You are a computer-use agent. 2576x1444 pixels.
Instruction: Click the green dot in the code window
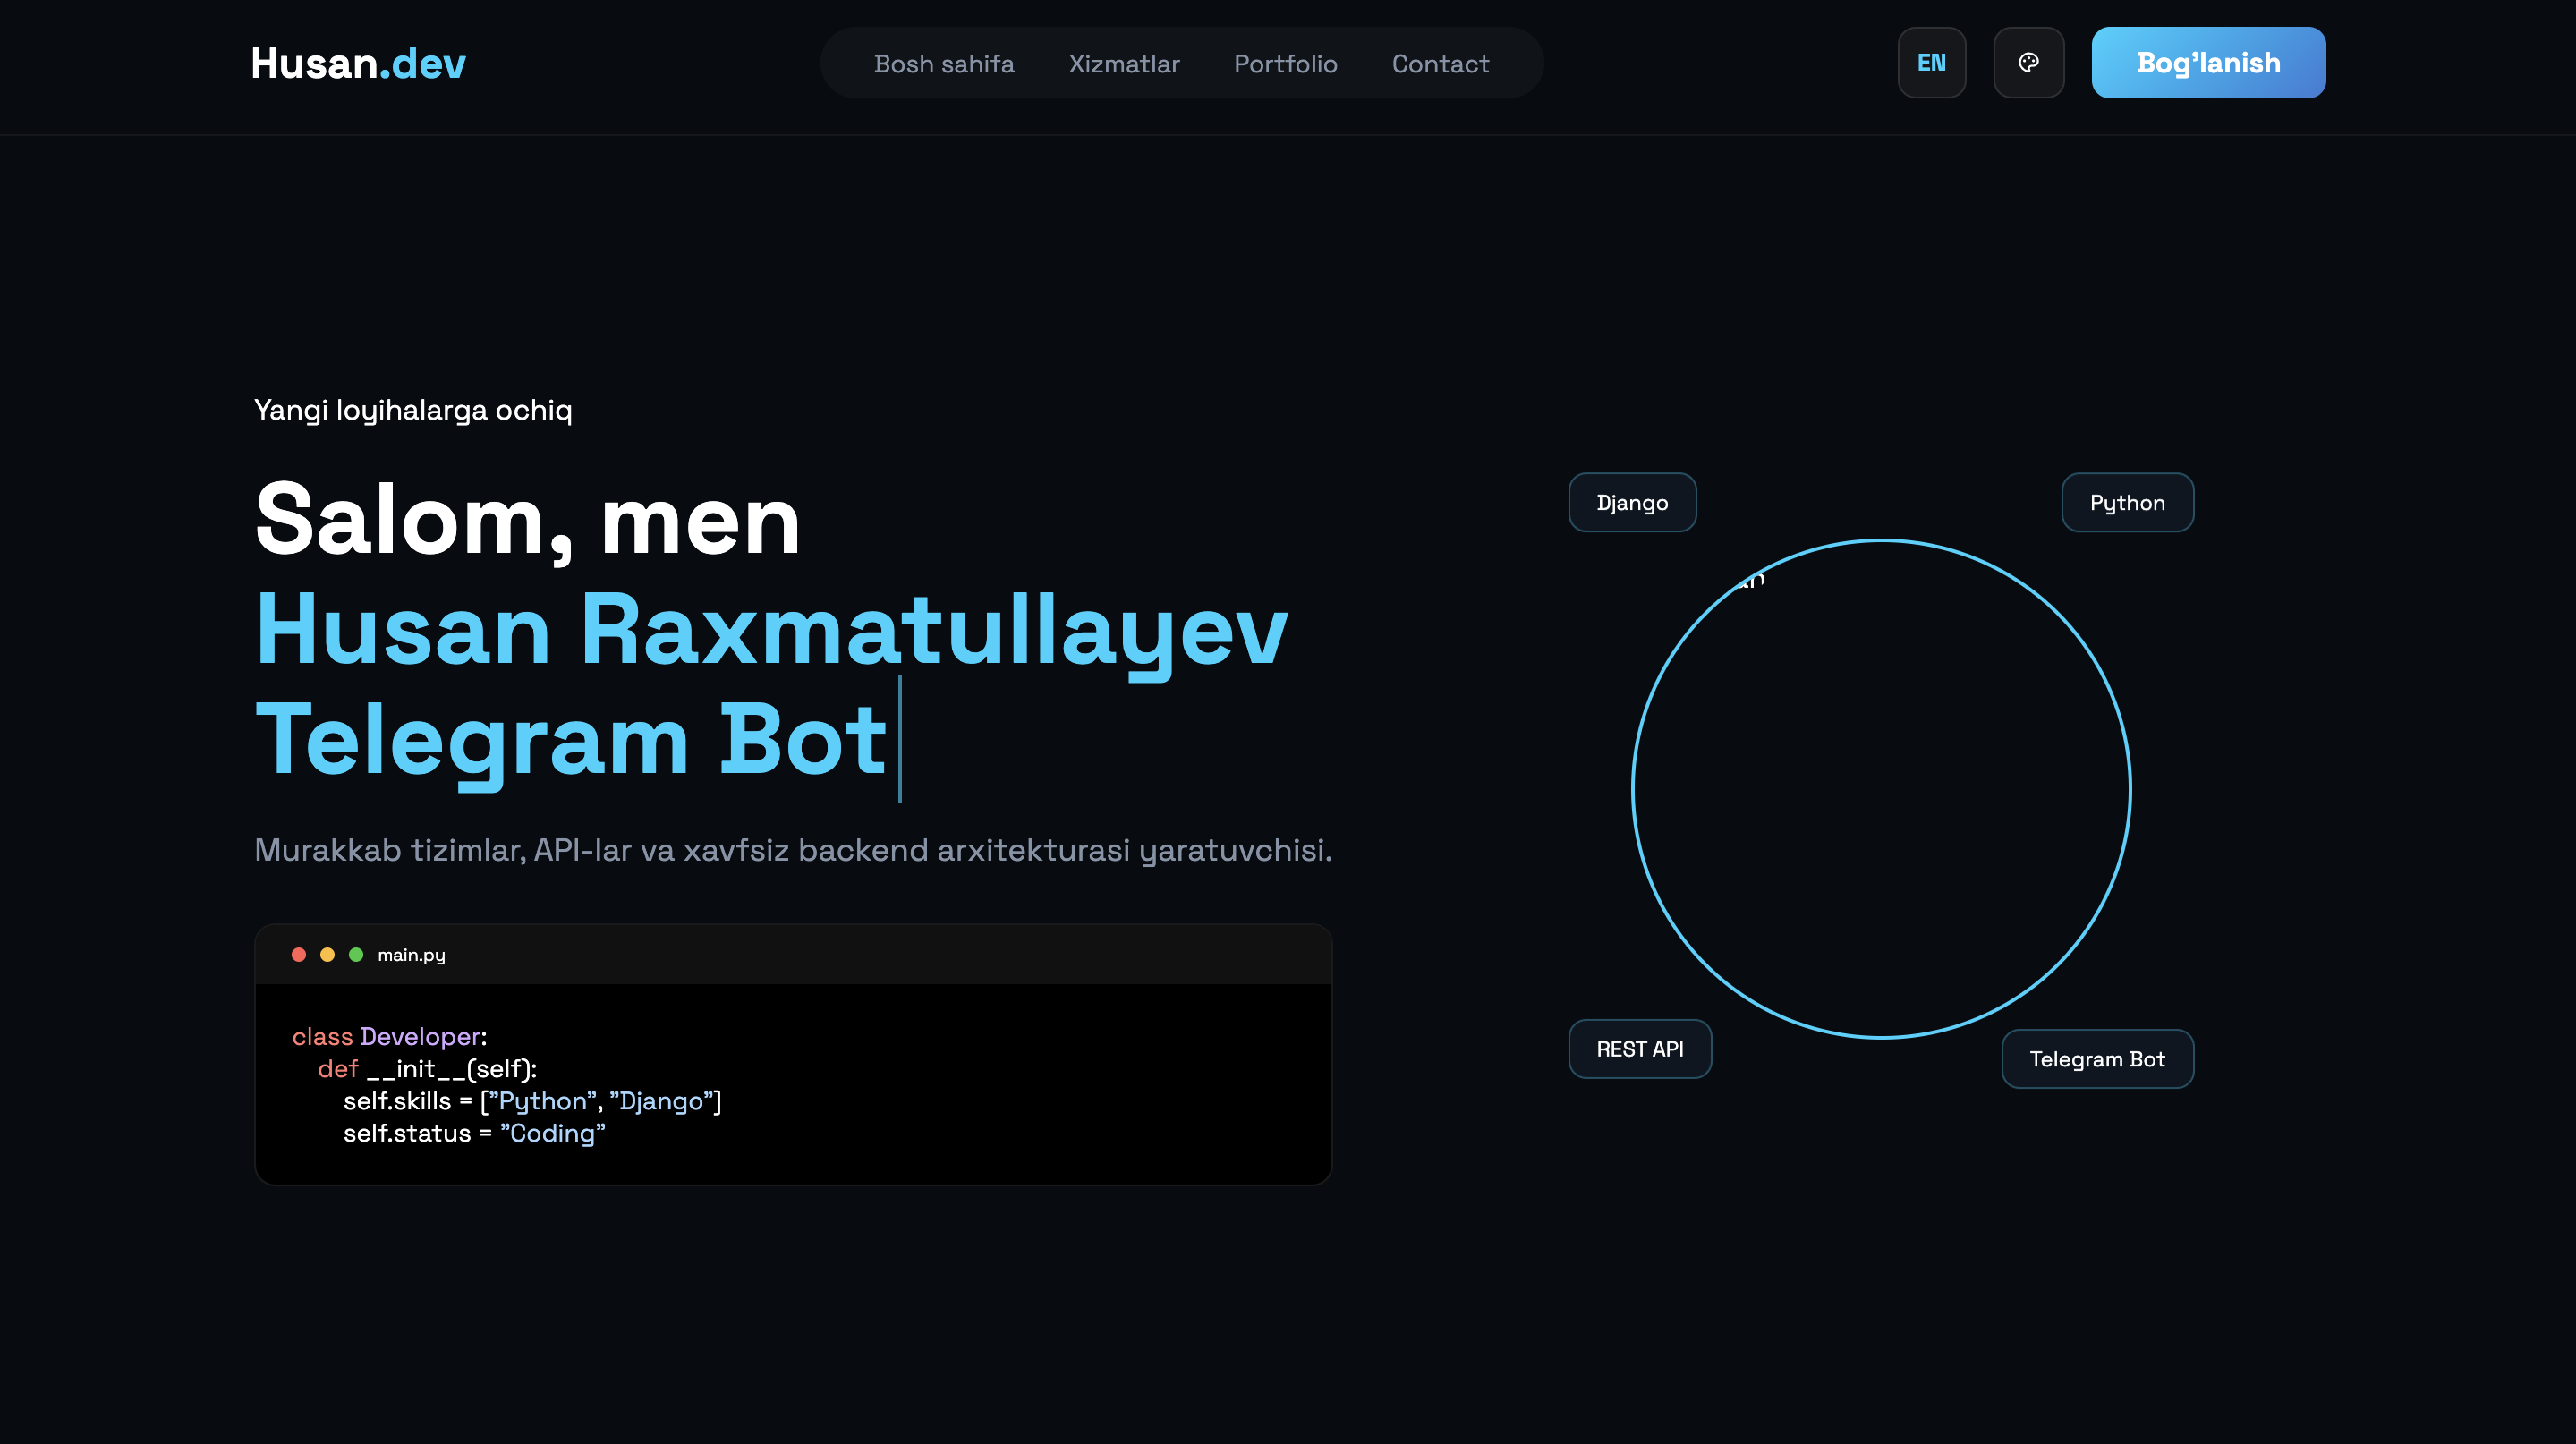click(357, 955)
